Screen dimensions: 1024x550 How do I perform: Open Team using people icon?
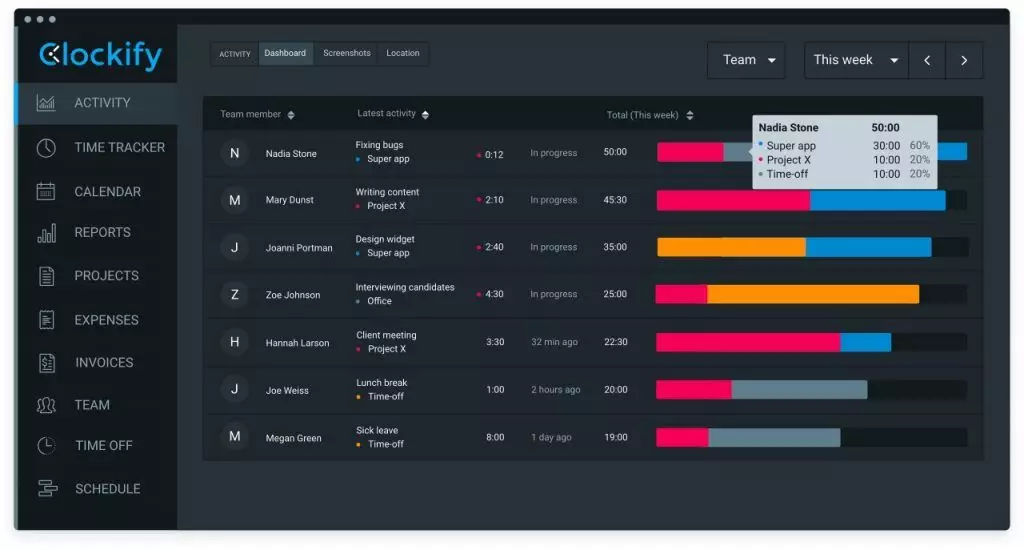pyautogui.click(x=46, y=405)
